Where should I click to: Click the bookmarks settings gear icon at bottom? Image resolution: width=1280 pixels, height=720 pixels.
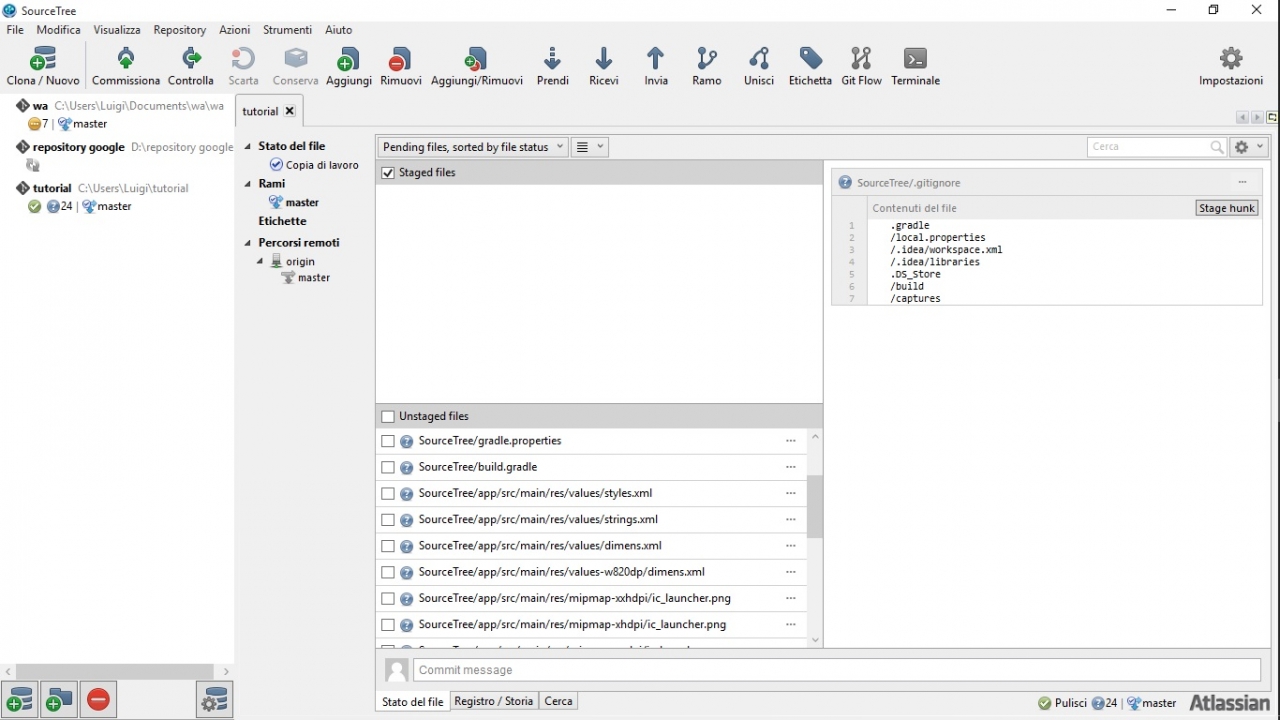pos(215,700)
